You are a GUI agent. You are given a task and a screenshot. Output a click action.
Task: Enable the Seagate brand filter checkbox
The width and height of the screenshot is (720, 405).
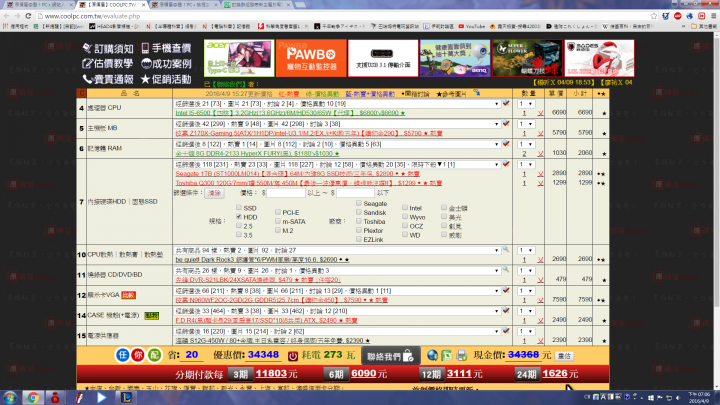pyautogui.click(x=357, y=203)
